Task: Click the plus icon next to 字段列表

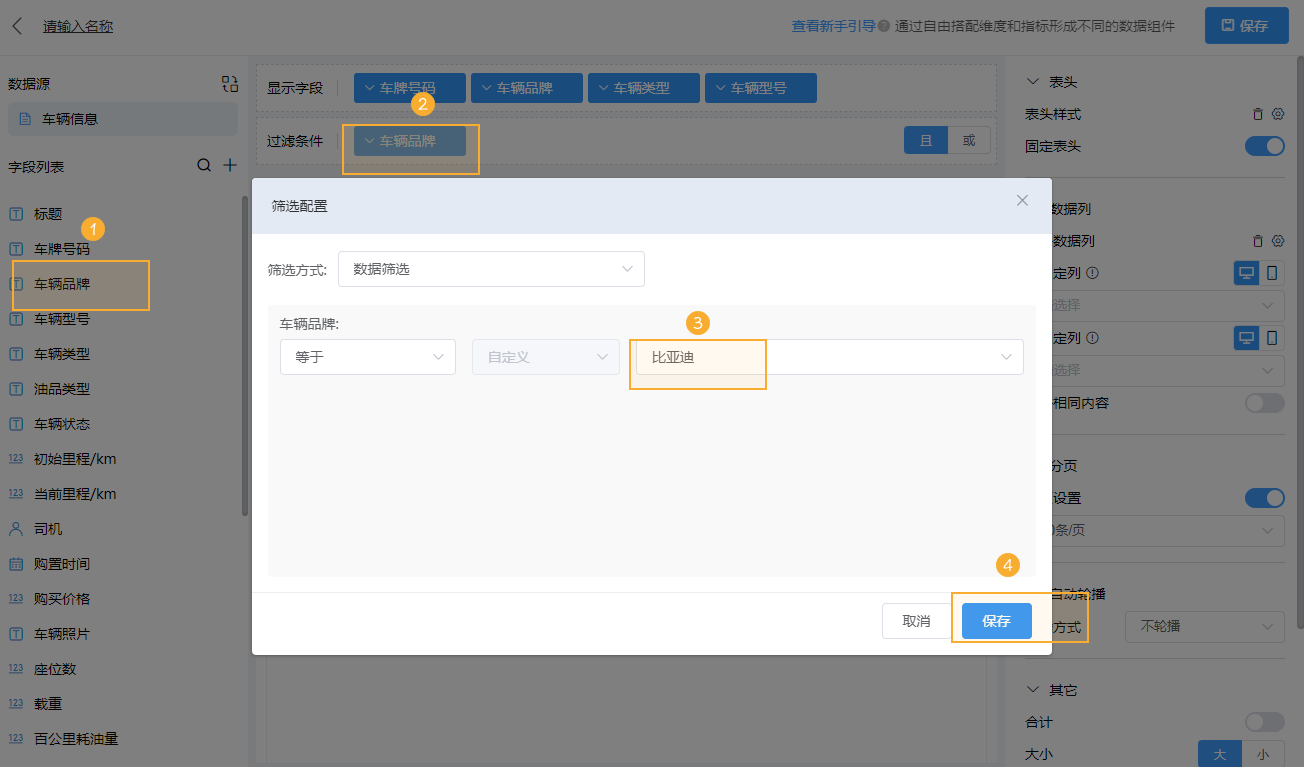Action: click(231, 164)
